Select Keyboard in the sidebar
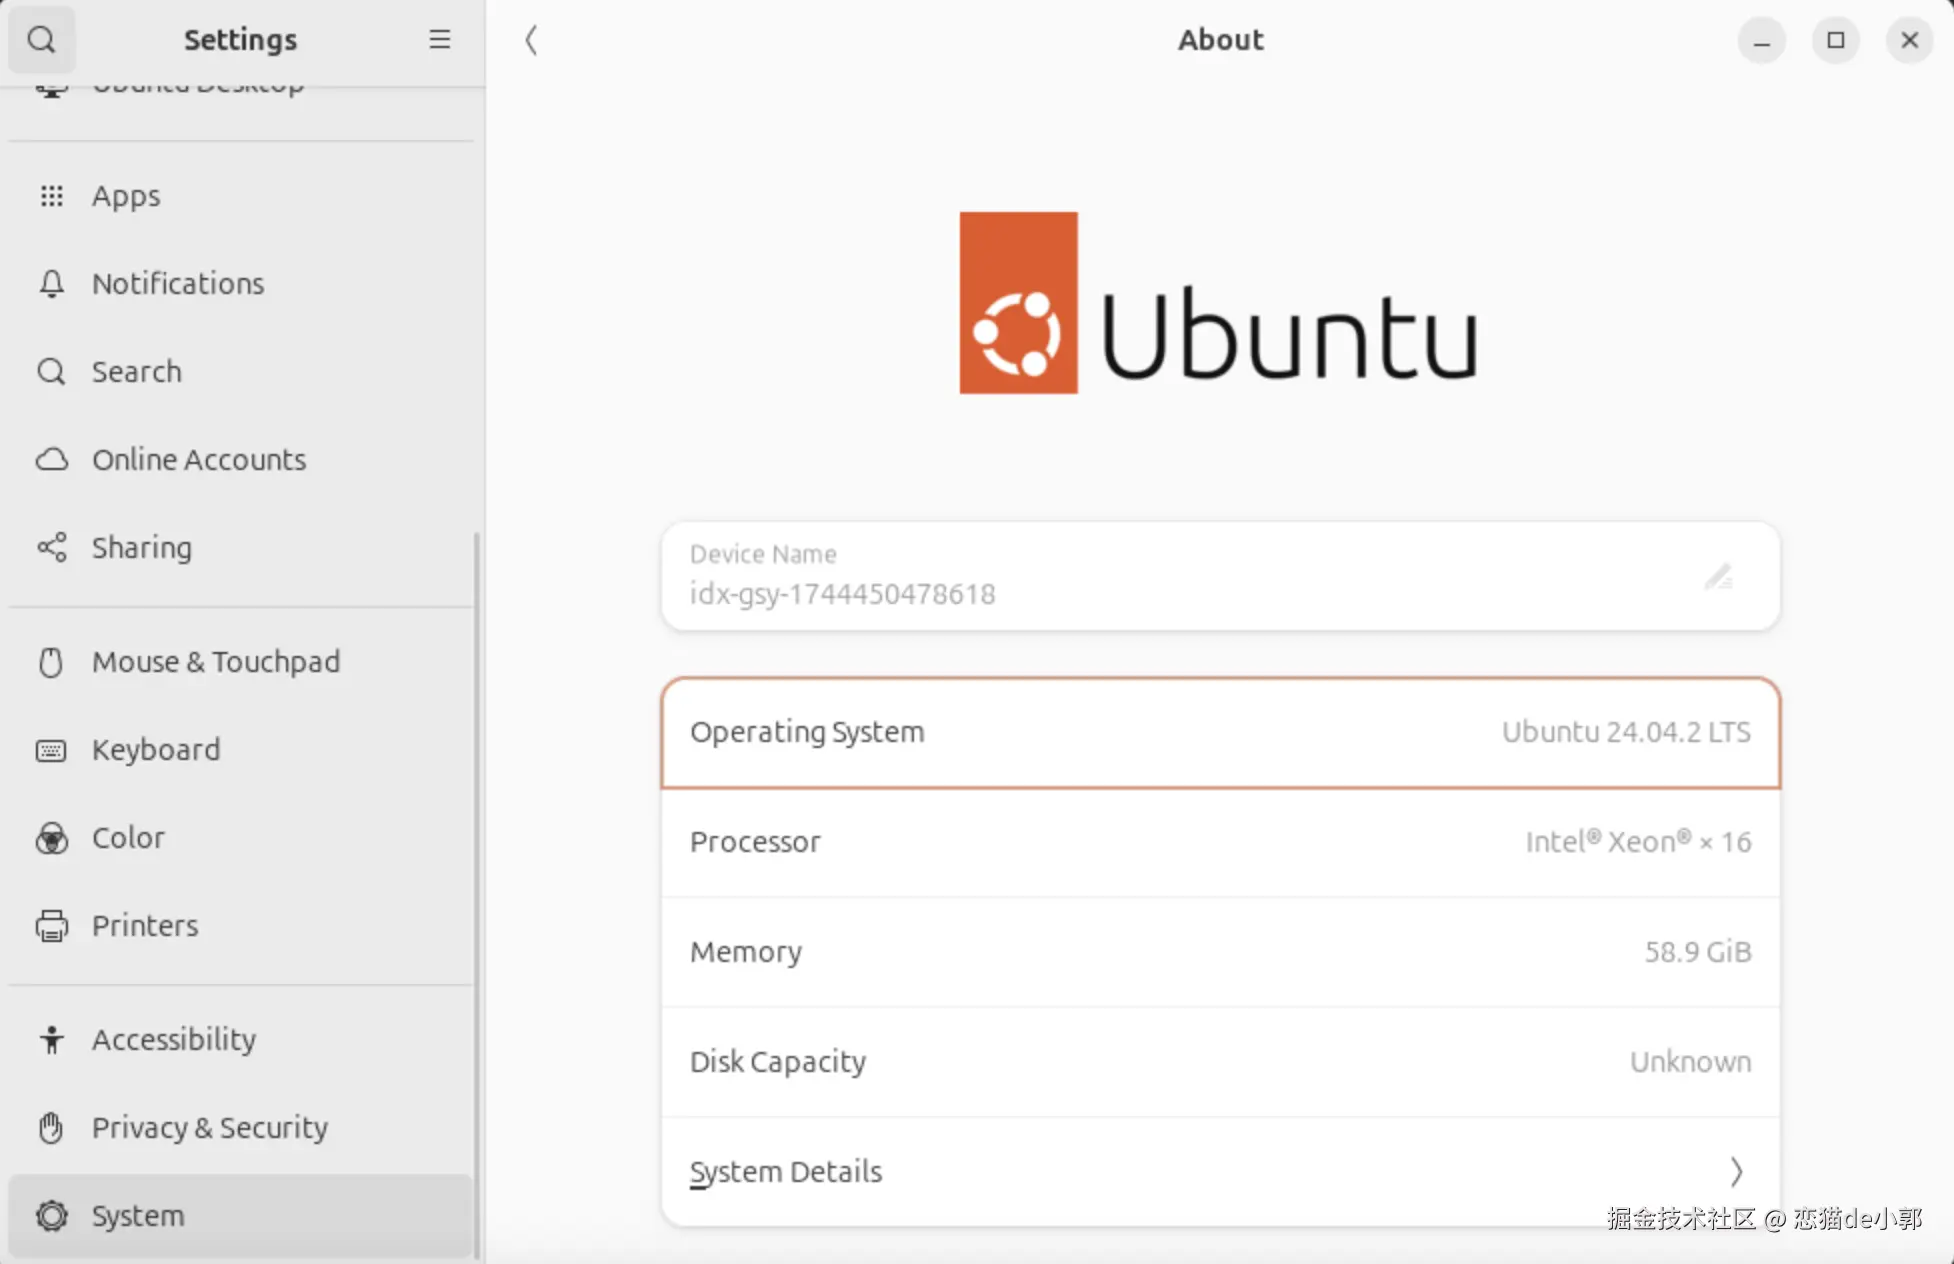Image resolution: width=1954 pixels, height=1264 pixels. tap(156, 750)
